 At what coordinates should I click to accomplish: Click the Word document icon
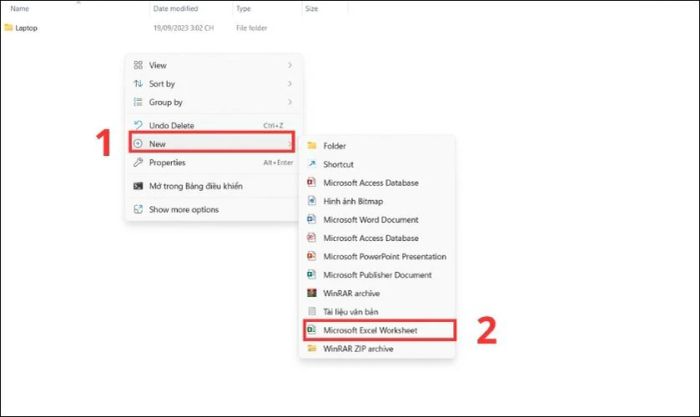[x=312, y=219]
